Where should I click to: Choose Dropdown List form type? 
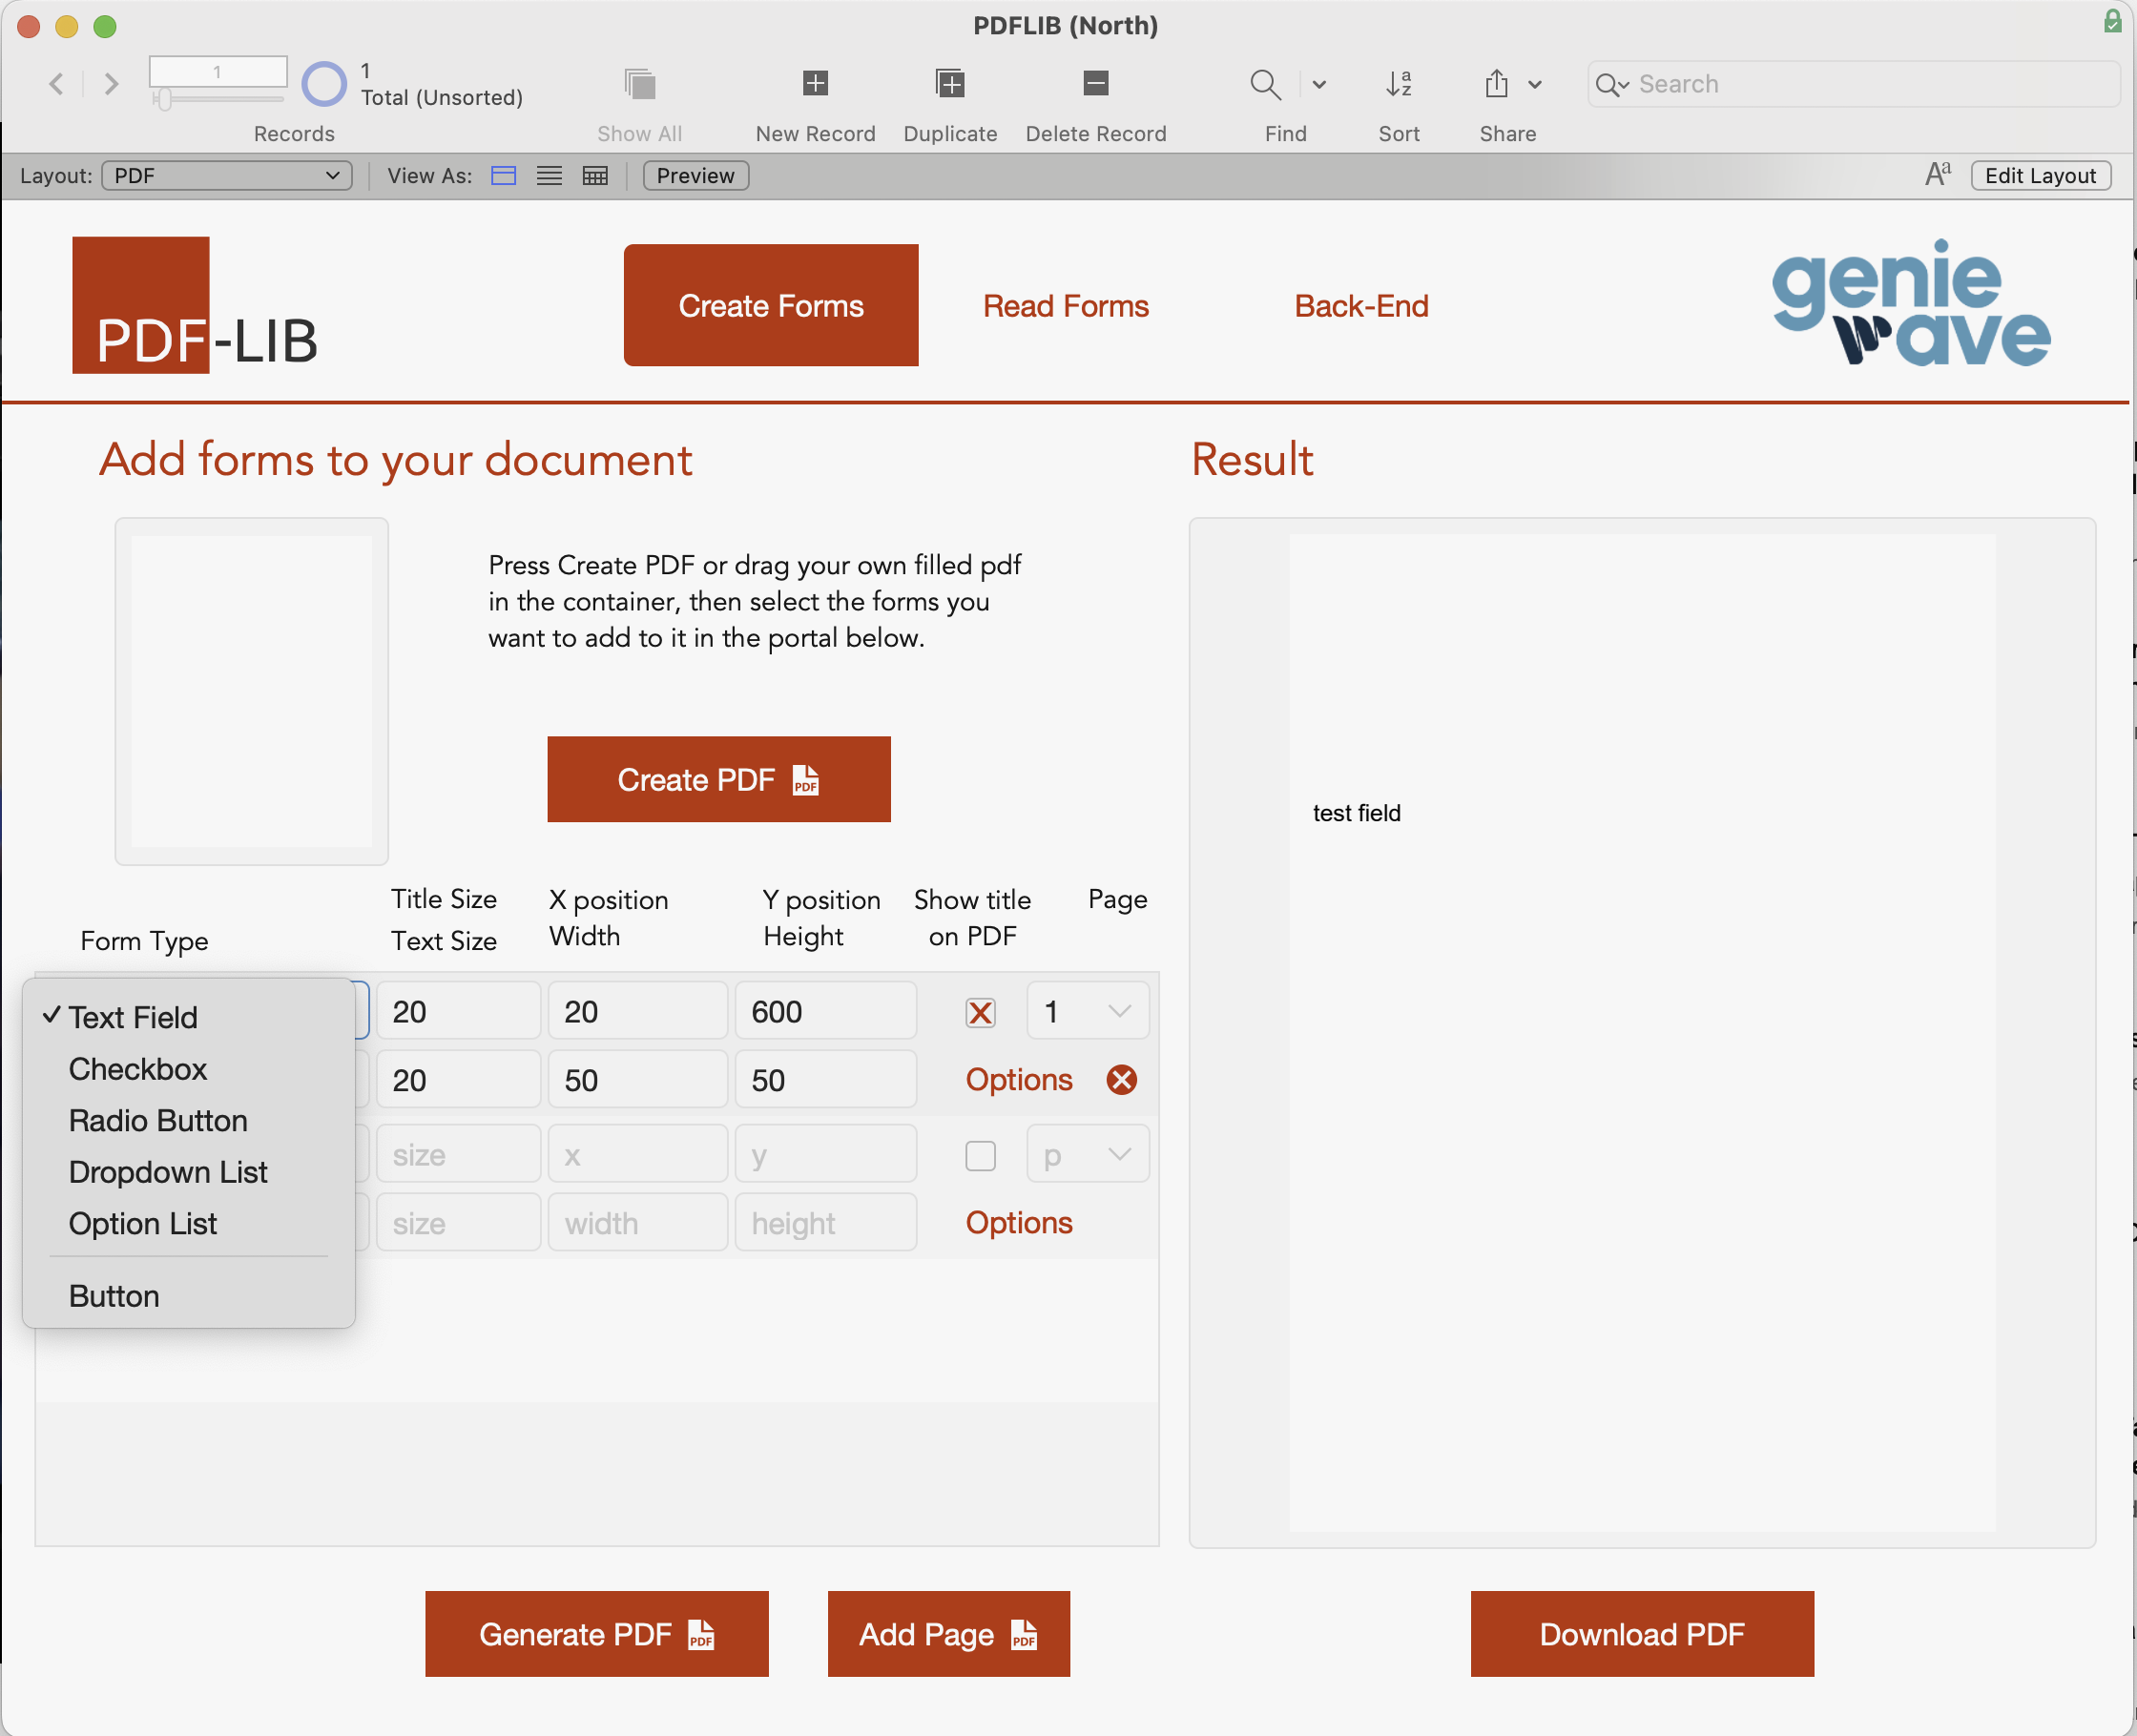point(188,1172)
